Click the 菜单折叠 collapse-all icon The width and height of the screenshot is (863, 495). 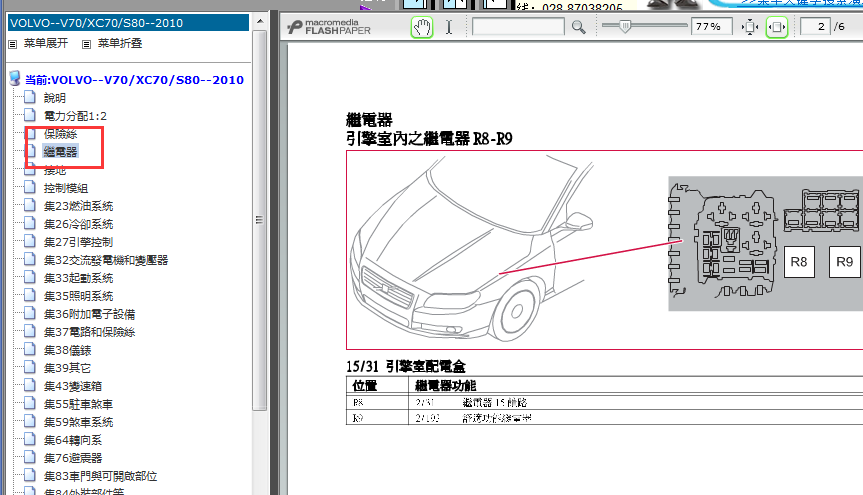click(86, 44)
